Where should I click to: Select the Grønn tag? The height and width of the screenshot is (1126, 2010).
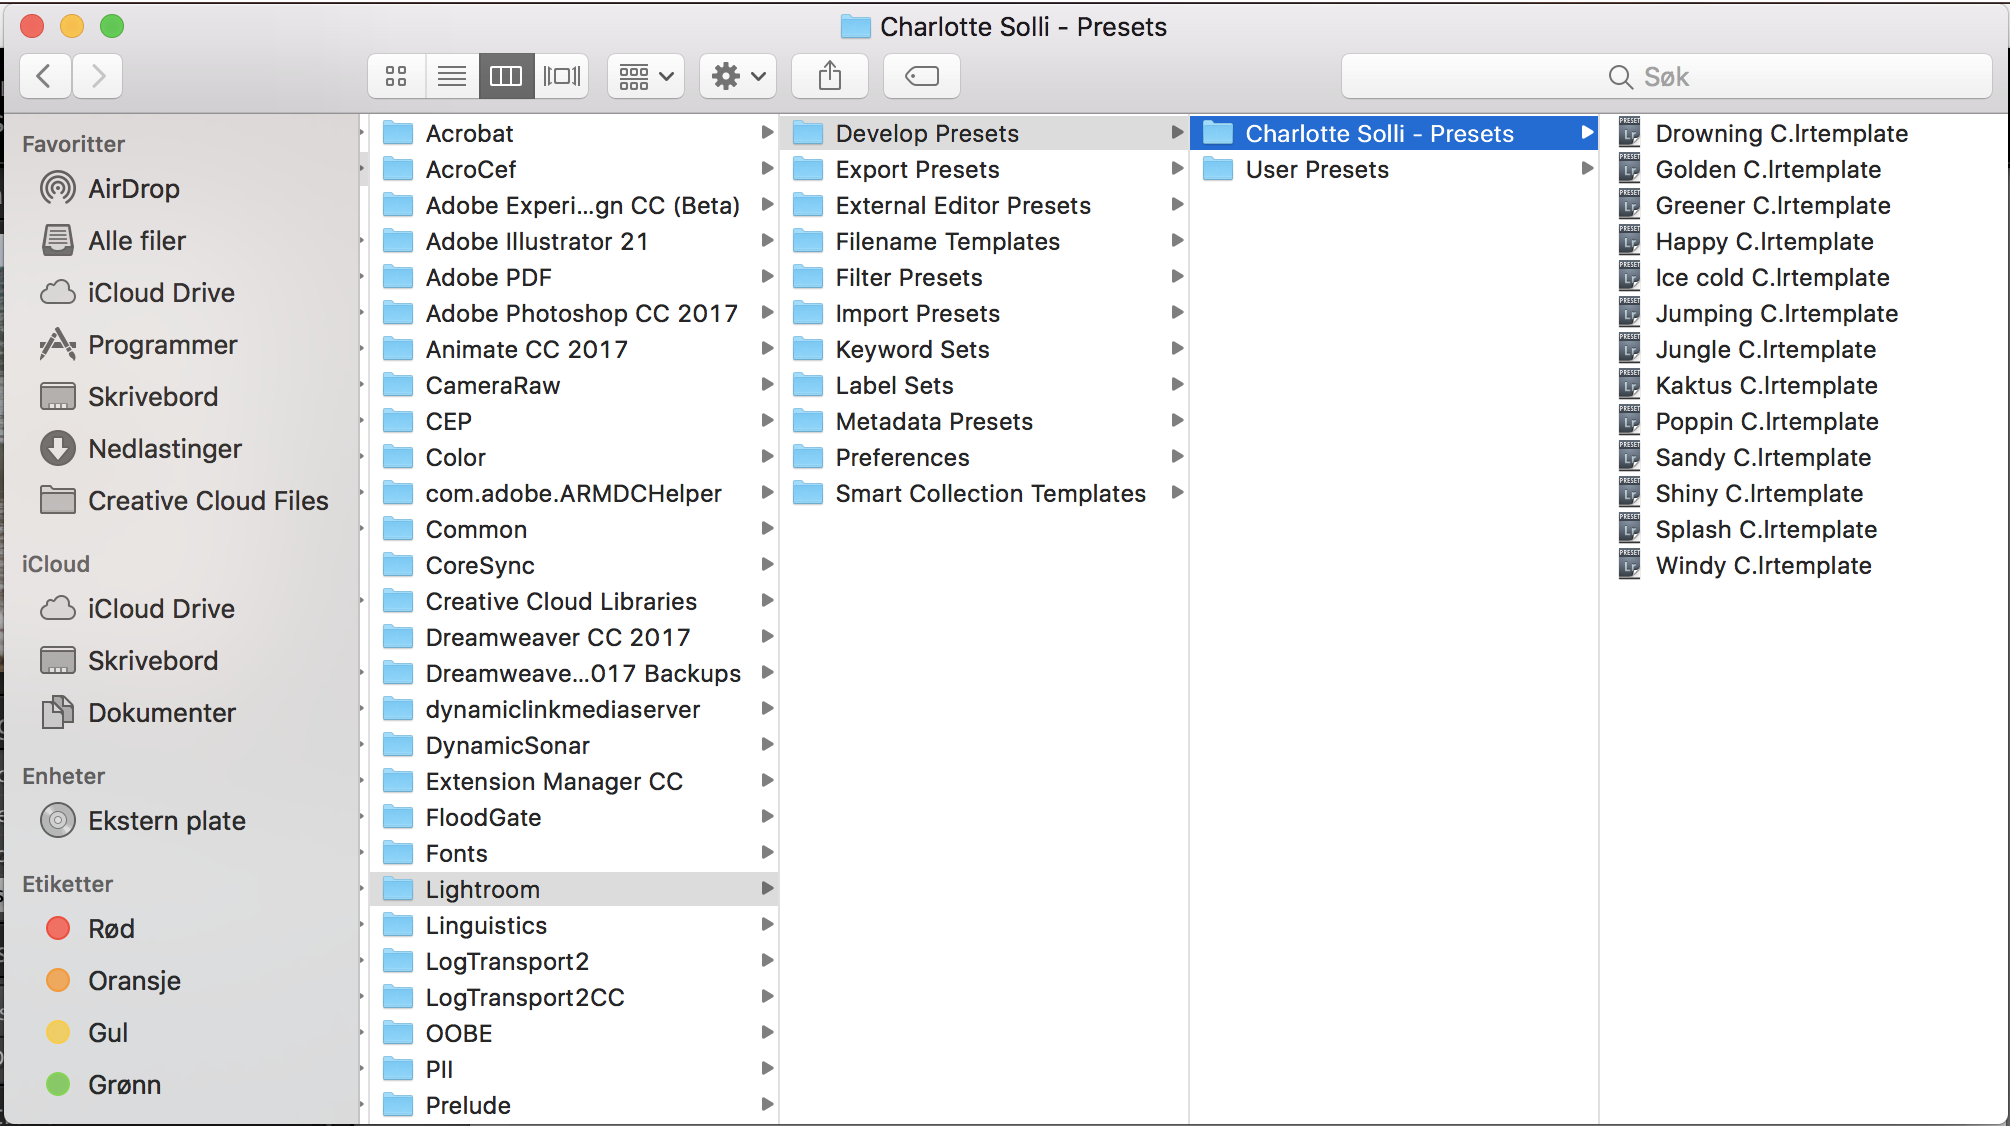(x=124, y=1084)
